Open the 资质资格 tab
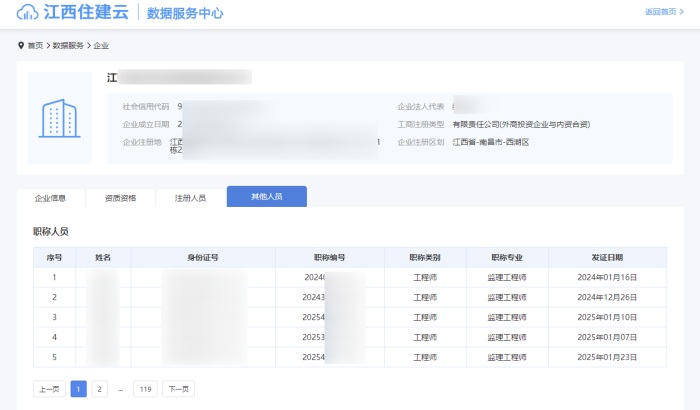700x410 pixels. coord(120,198)
